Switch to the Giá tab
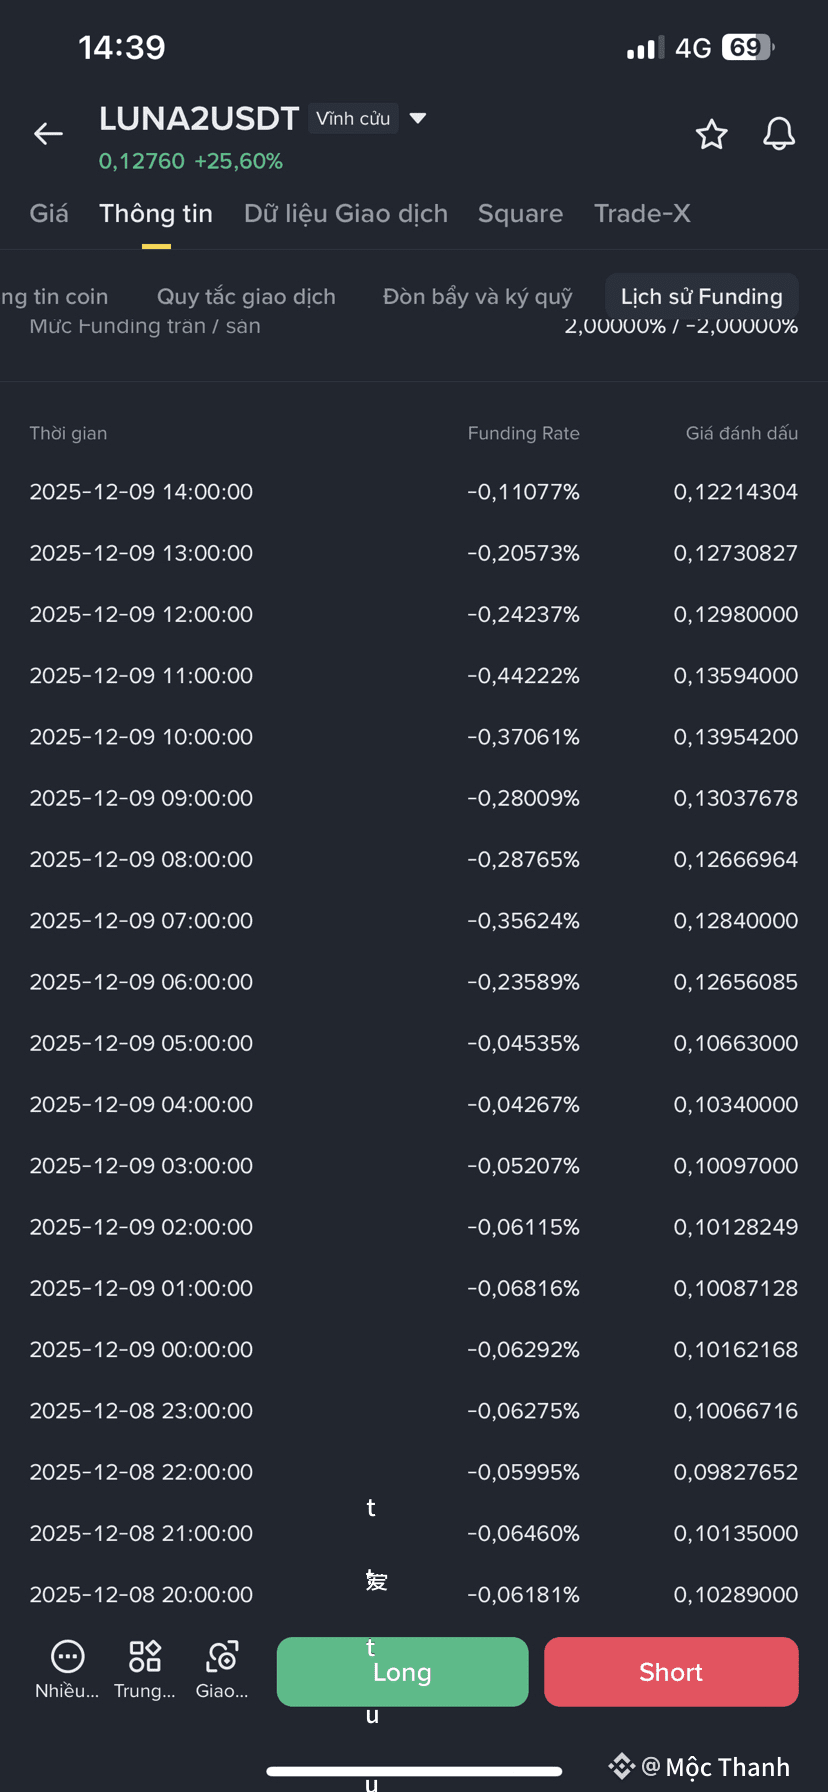Viewport: 828px width, 1792px height. point(49,213)
